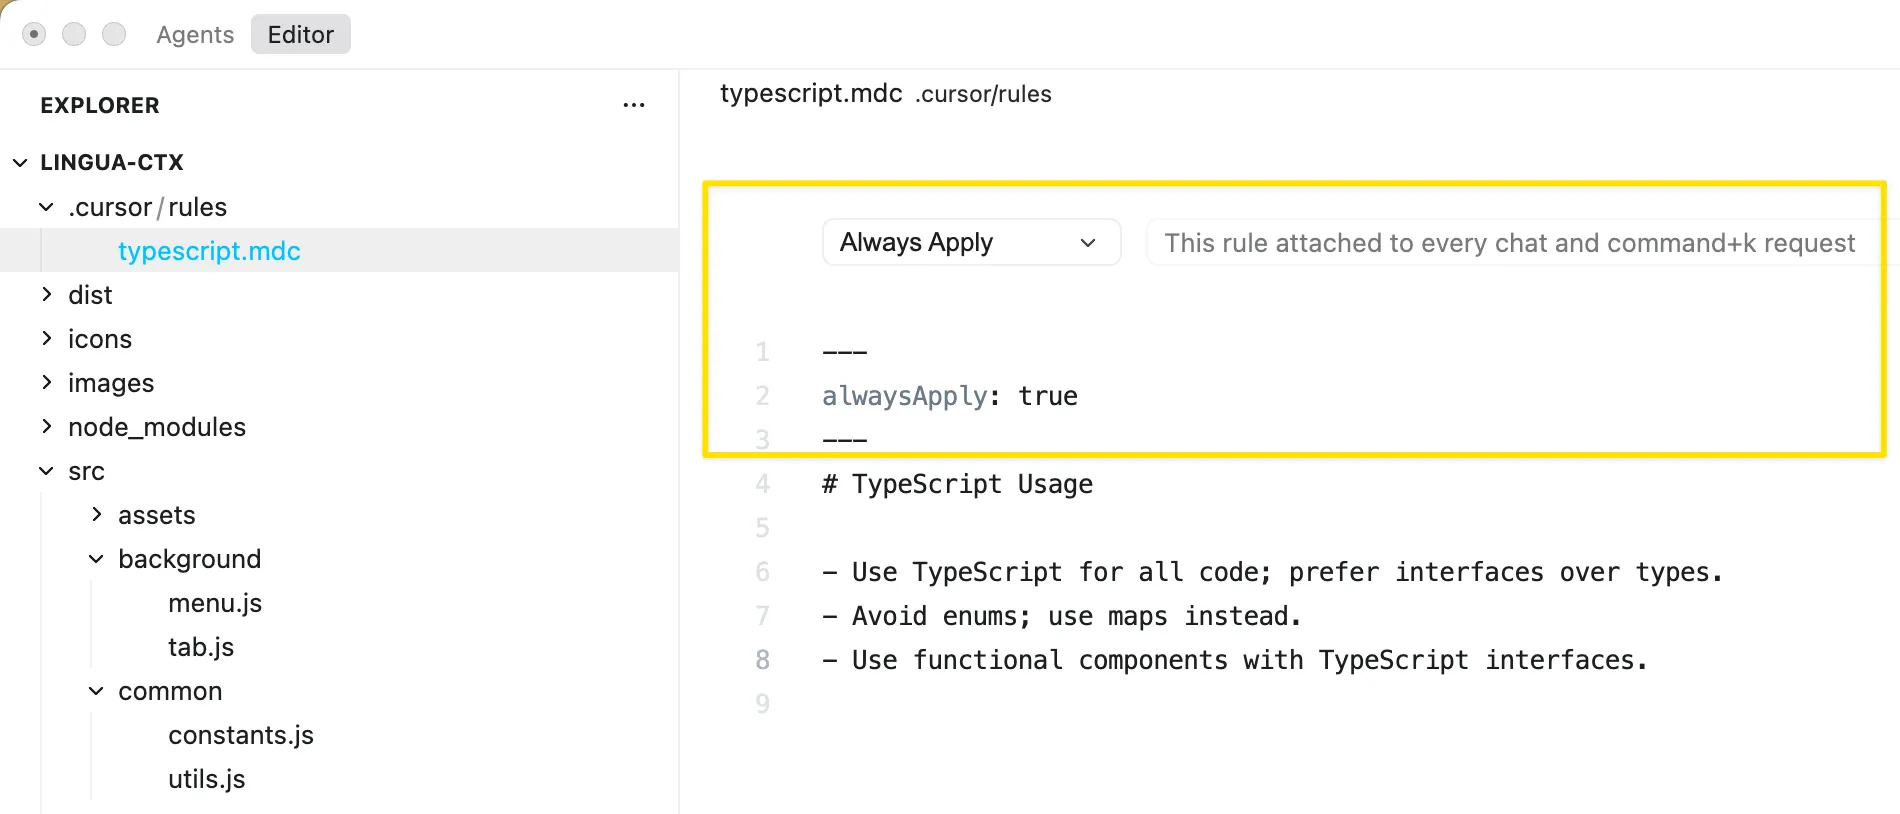Switch to the Agents tab
The height and width of the screenshot is (814, 1900).
click(x=195, y=35)
